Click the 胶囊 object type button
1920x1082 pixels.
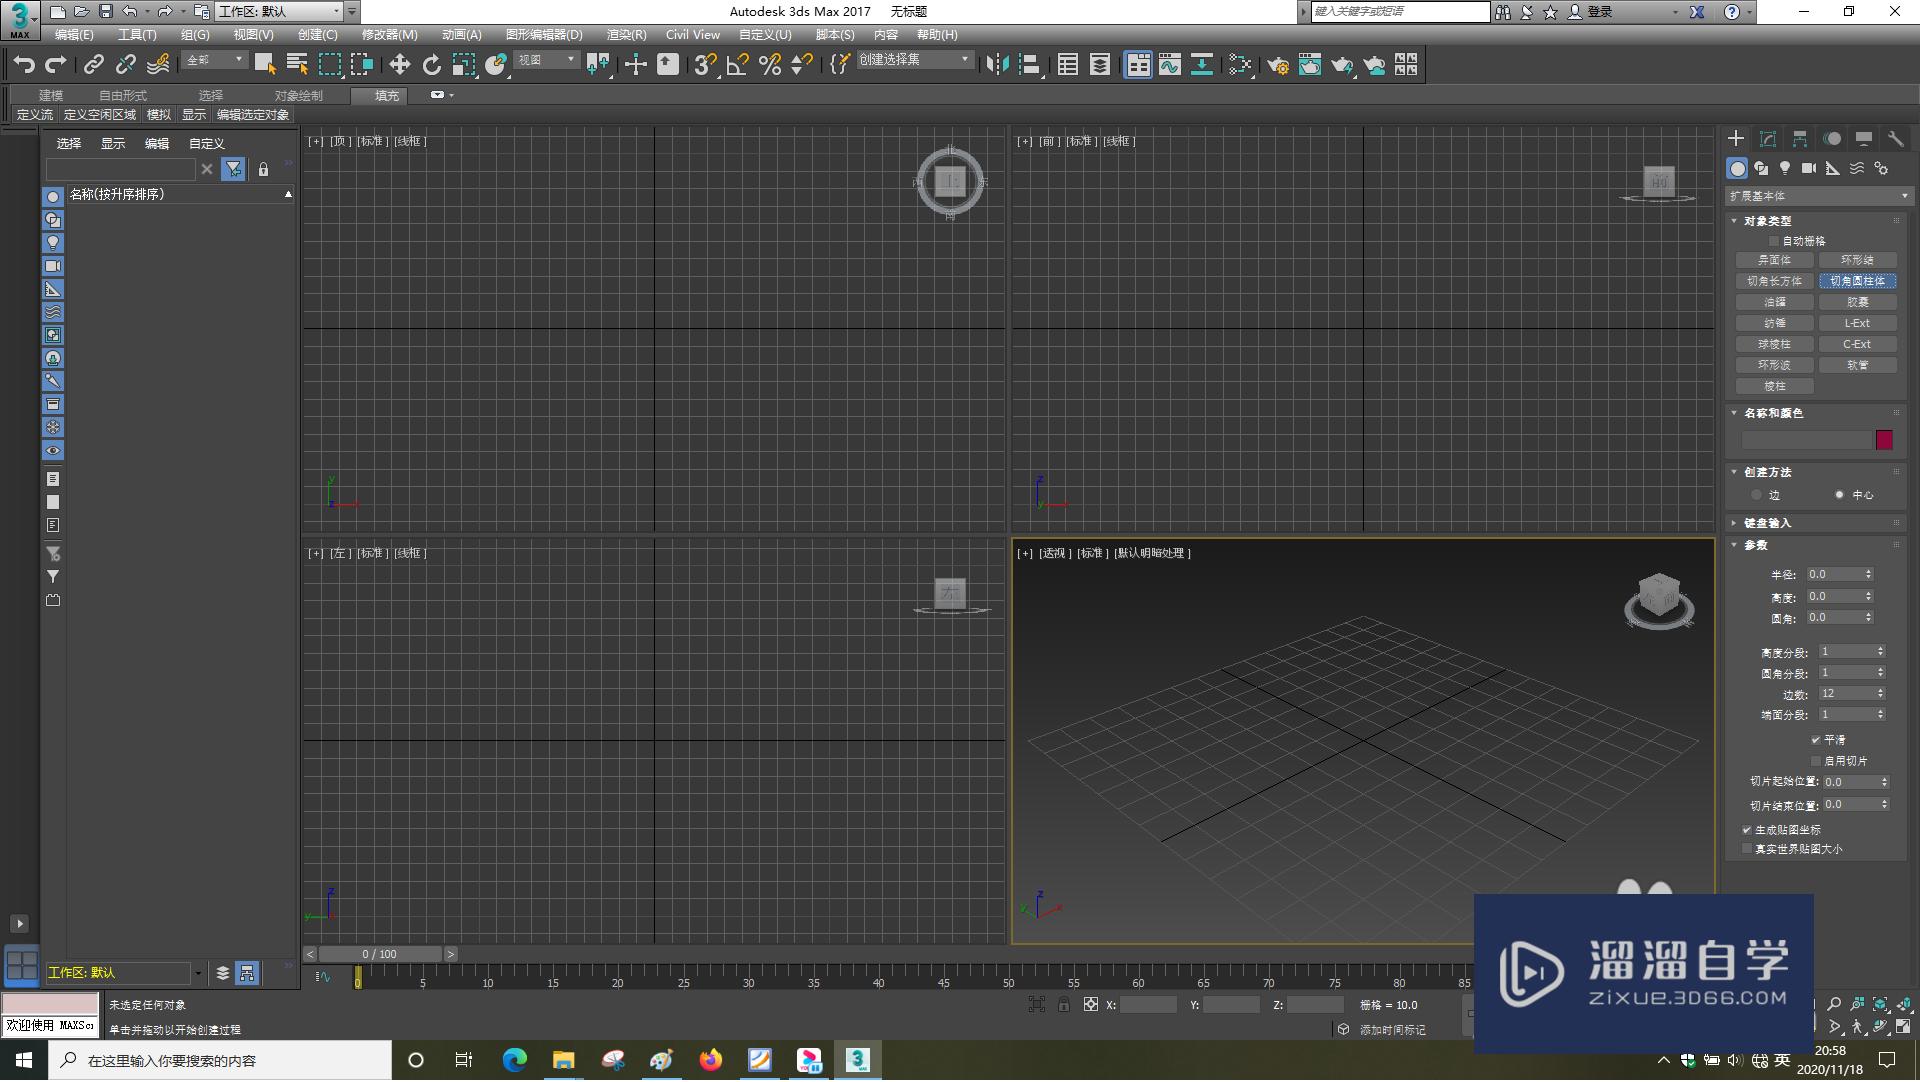(x=1857, y=302)
